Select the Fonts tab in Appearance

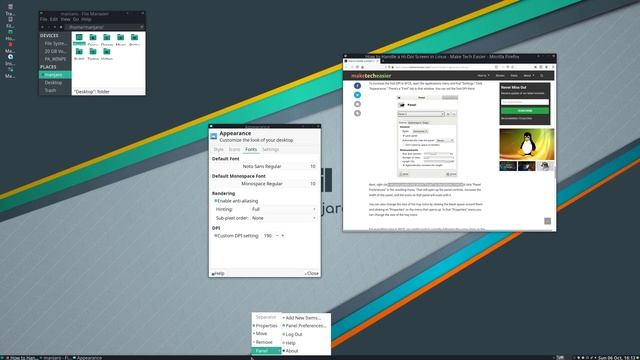click(x=251, y=149)
